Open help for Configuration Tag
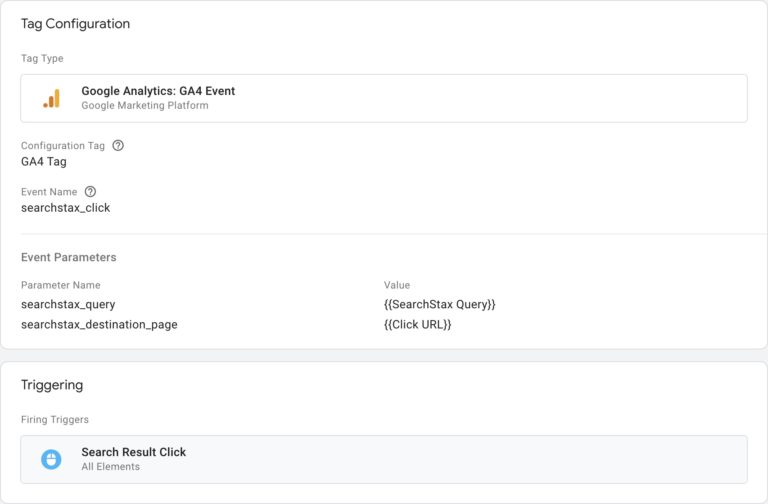Viewport: 768px width, 504px height. (x=118, y=145)
